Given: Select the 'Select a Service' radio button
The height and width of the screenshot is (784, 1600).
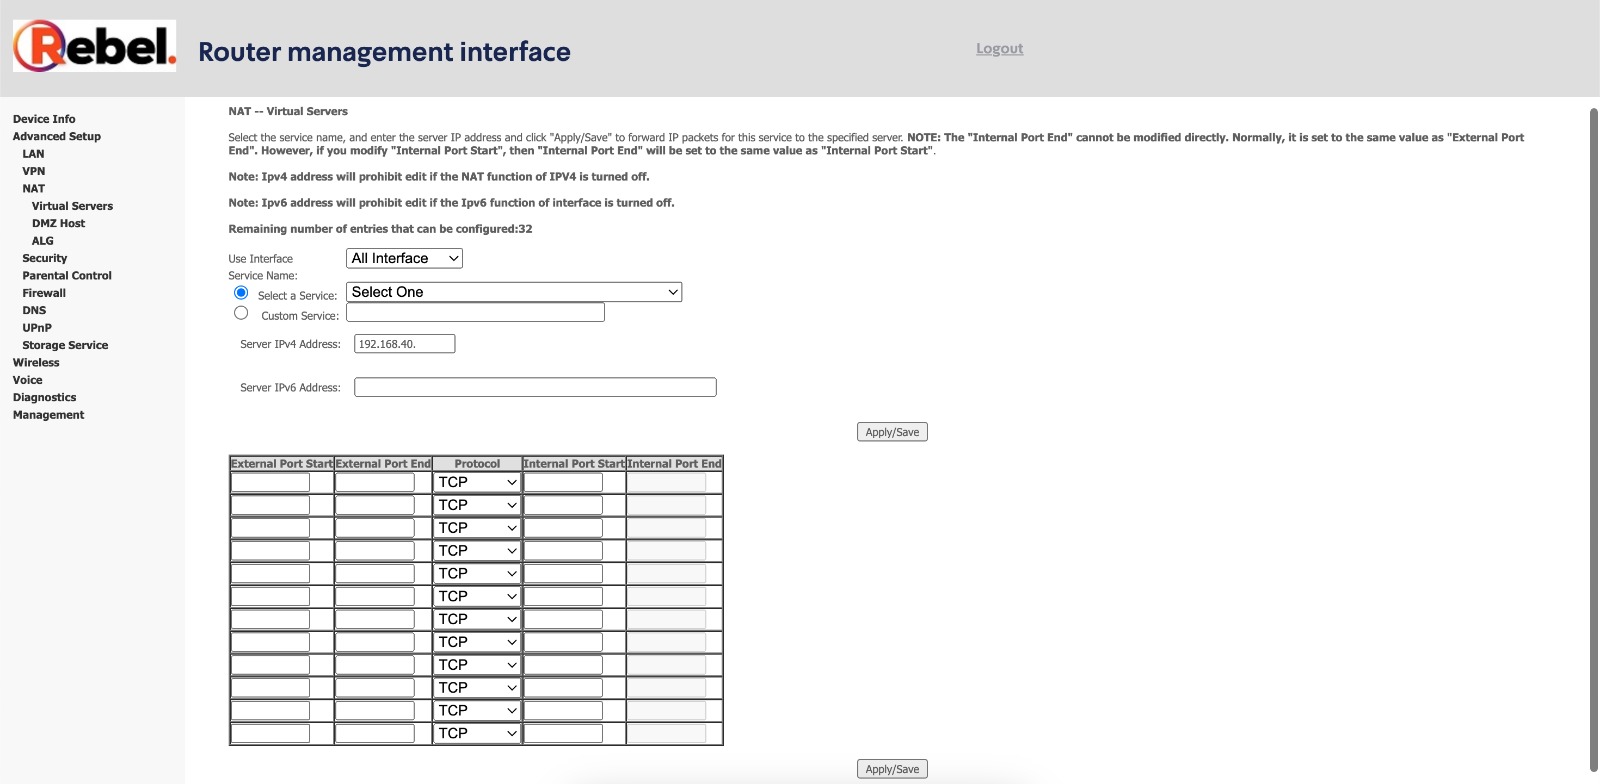Looking at the screenshot, I should tap(241, 293).
